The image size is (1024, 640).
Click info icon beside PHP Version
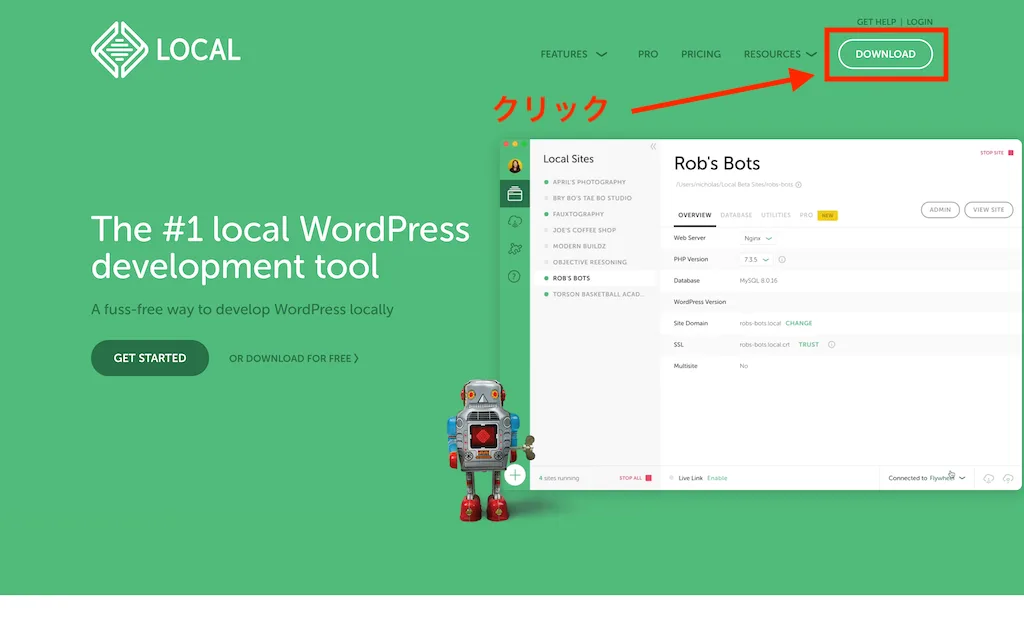(x=782, y=259)
